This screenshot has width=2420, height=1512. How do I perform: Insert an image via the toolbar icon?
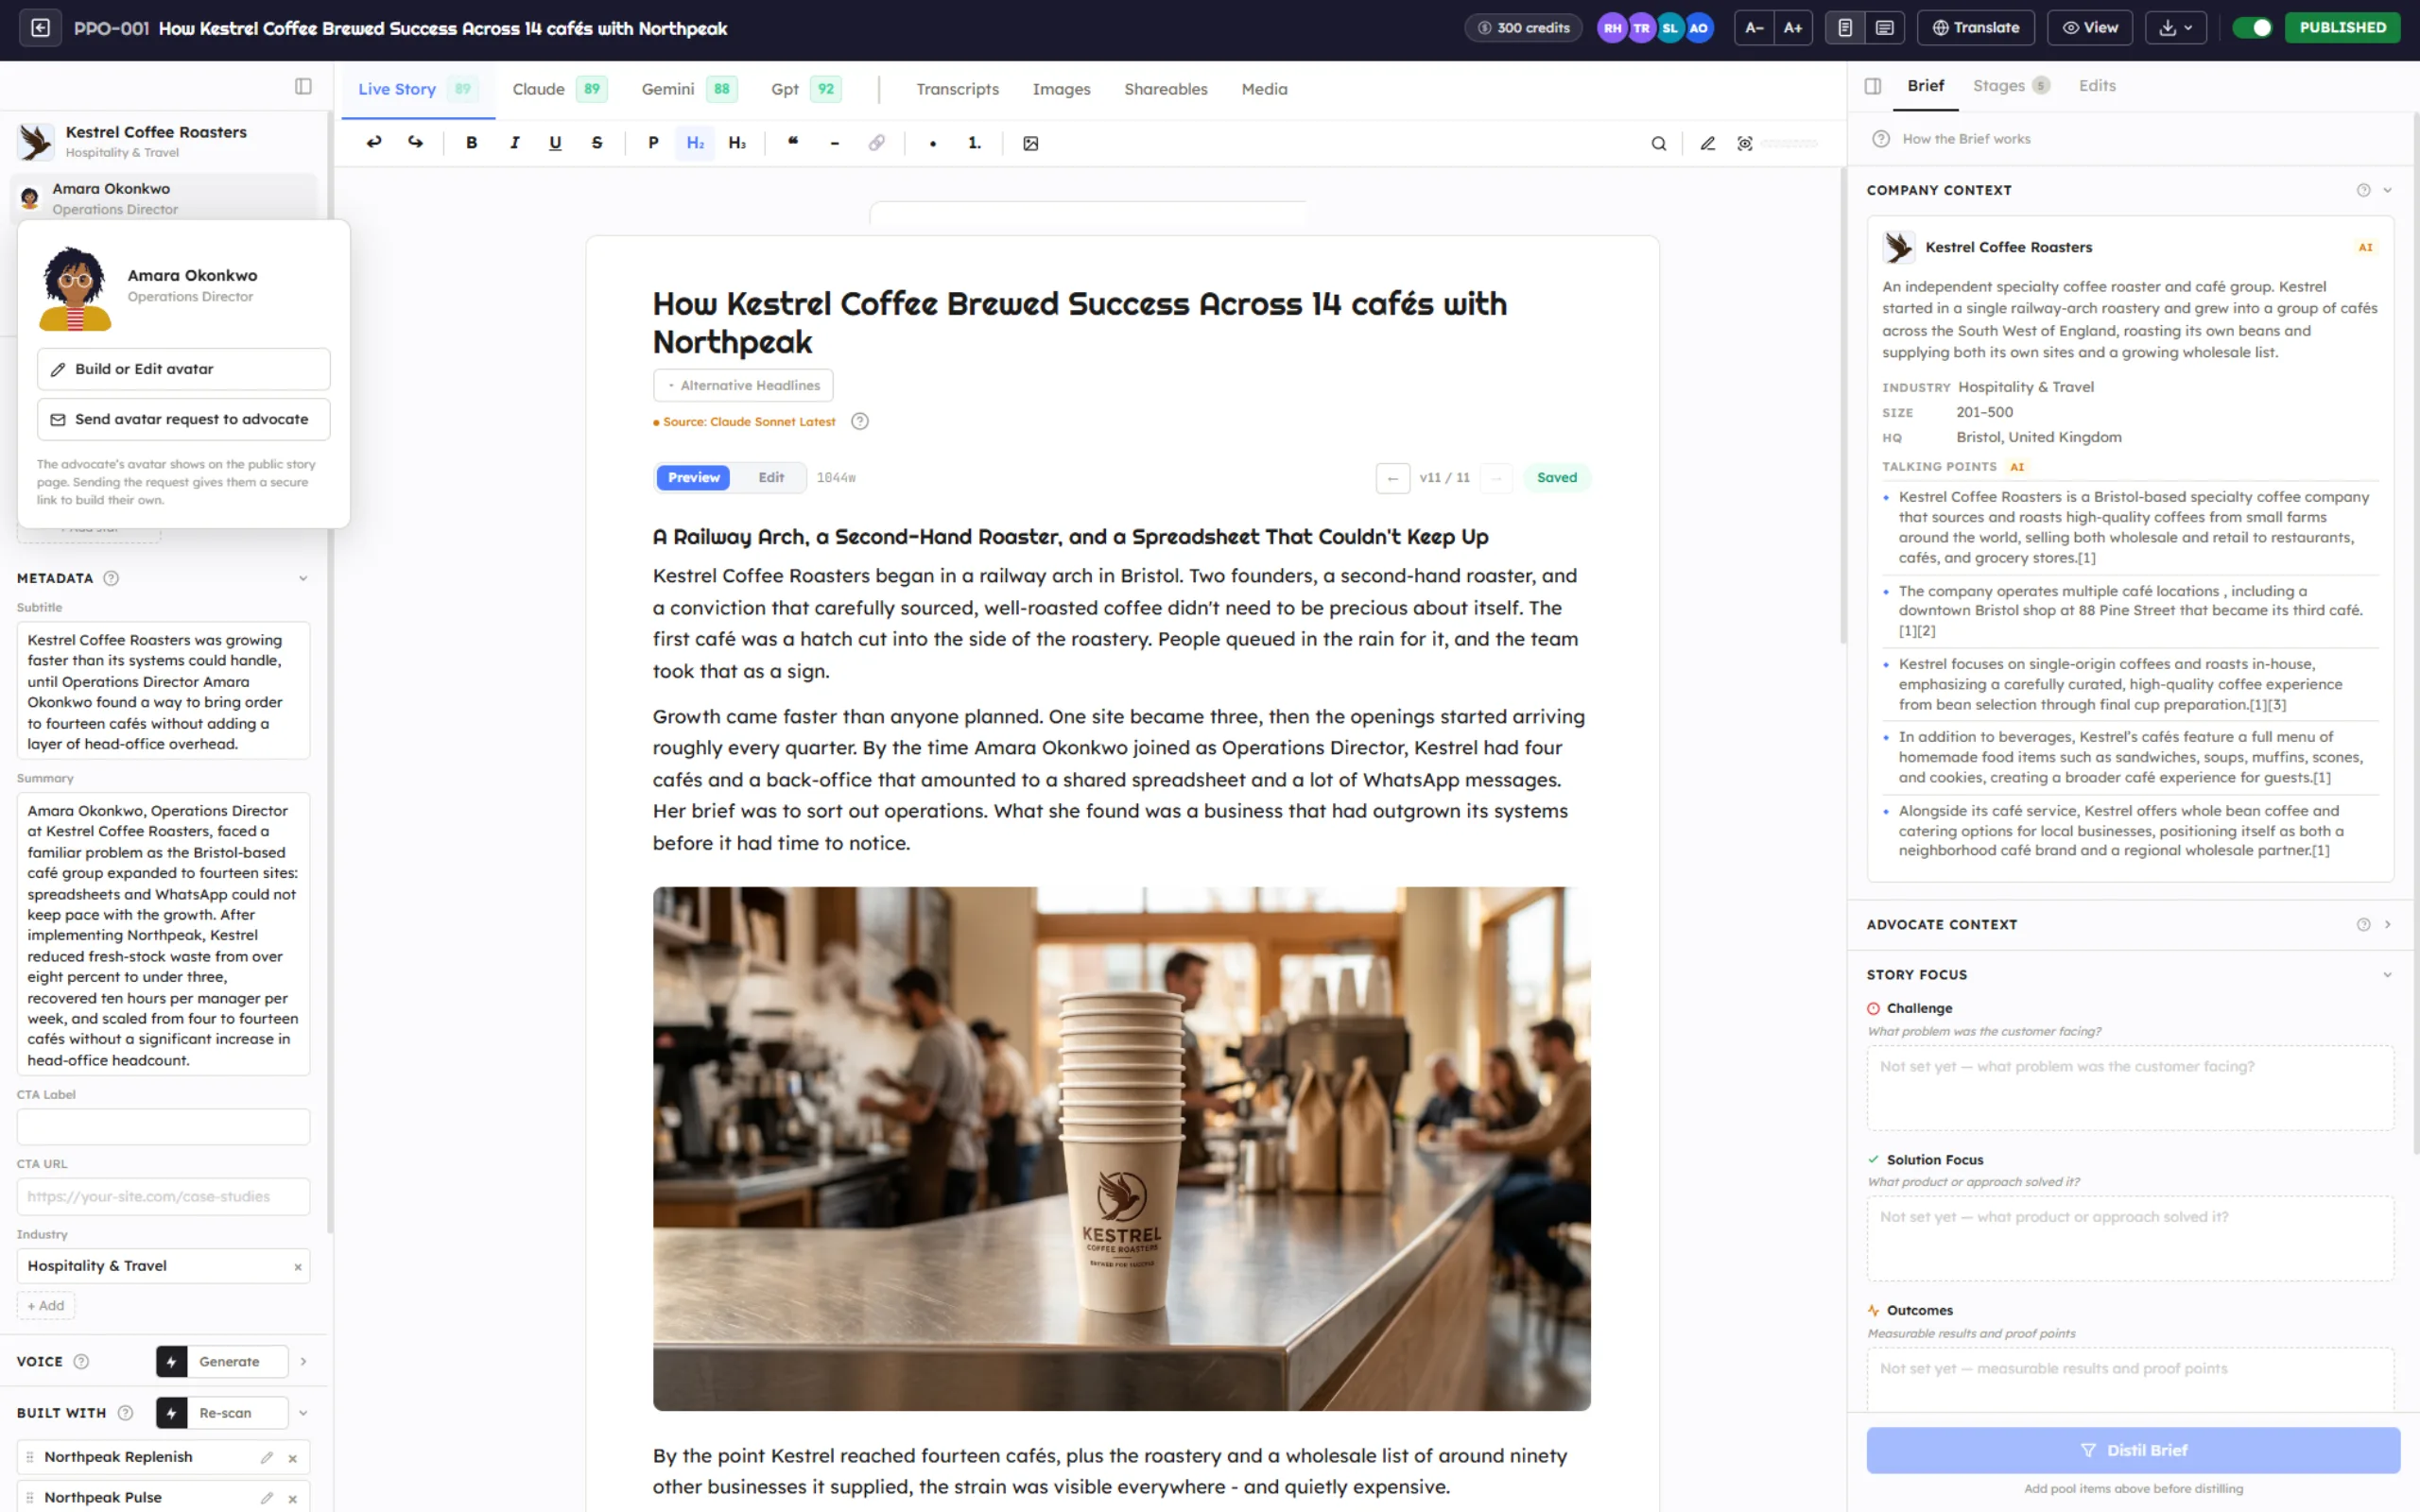(x=1031, y=143)
